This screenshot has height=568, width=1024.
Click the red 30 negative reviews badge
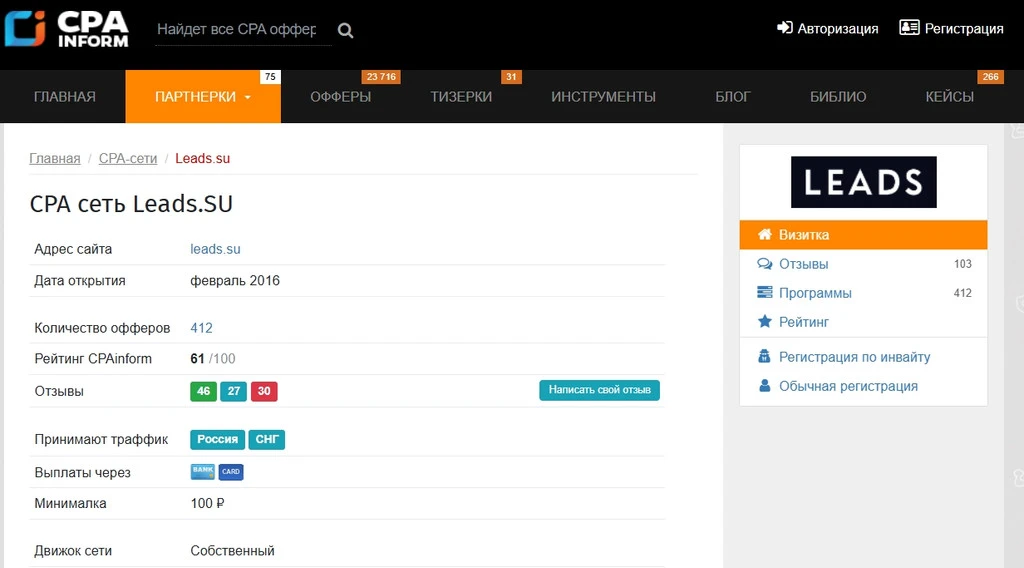click(x=264, y=391)
